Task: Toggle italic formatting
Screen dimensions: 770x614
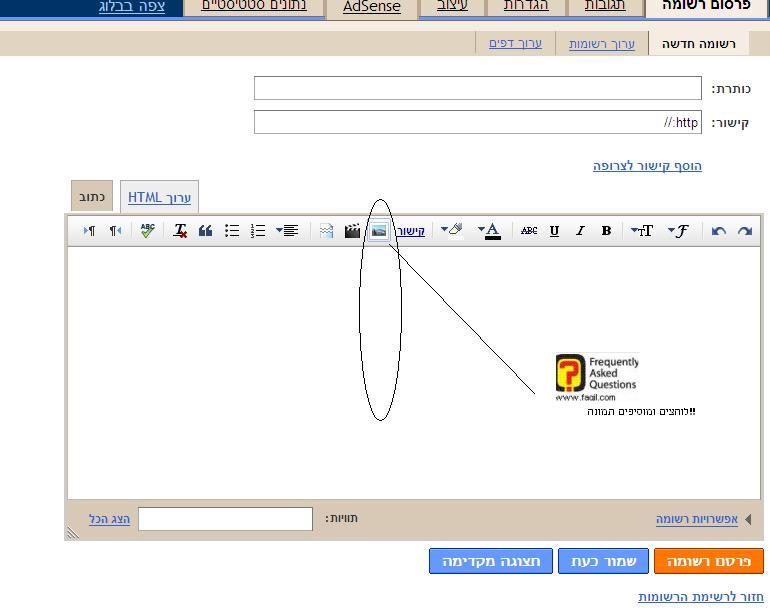Action: (x=580, y=231)
